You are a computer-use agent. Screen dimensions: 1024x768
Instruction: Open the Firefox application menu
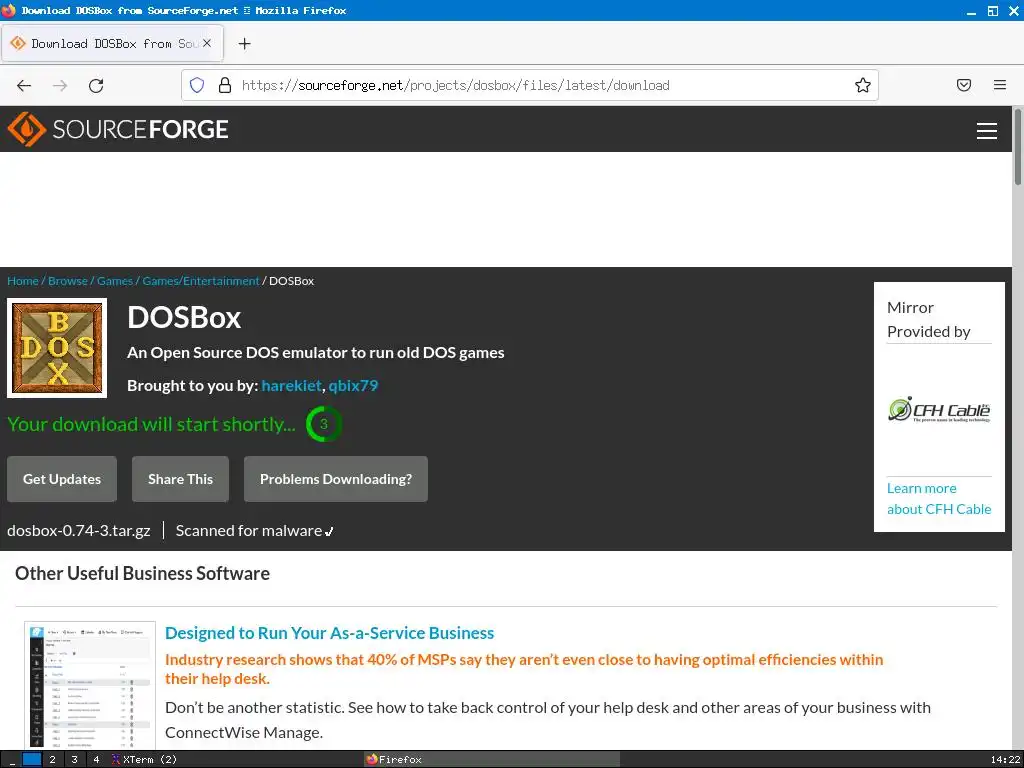tap(1000, 85)
